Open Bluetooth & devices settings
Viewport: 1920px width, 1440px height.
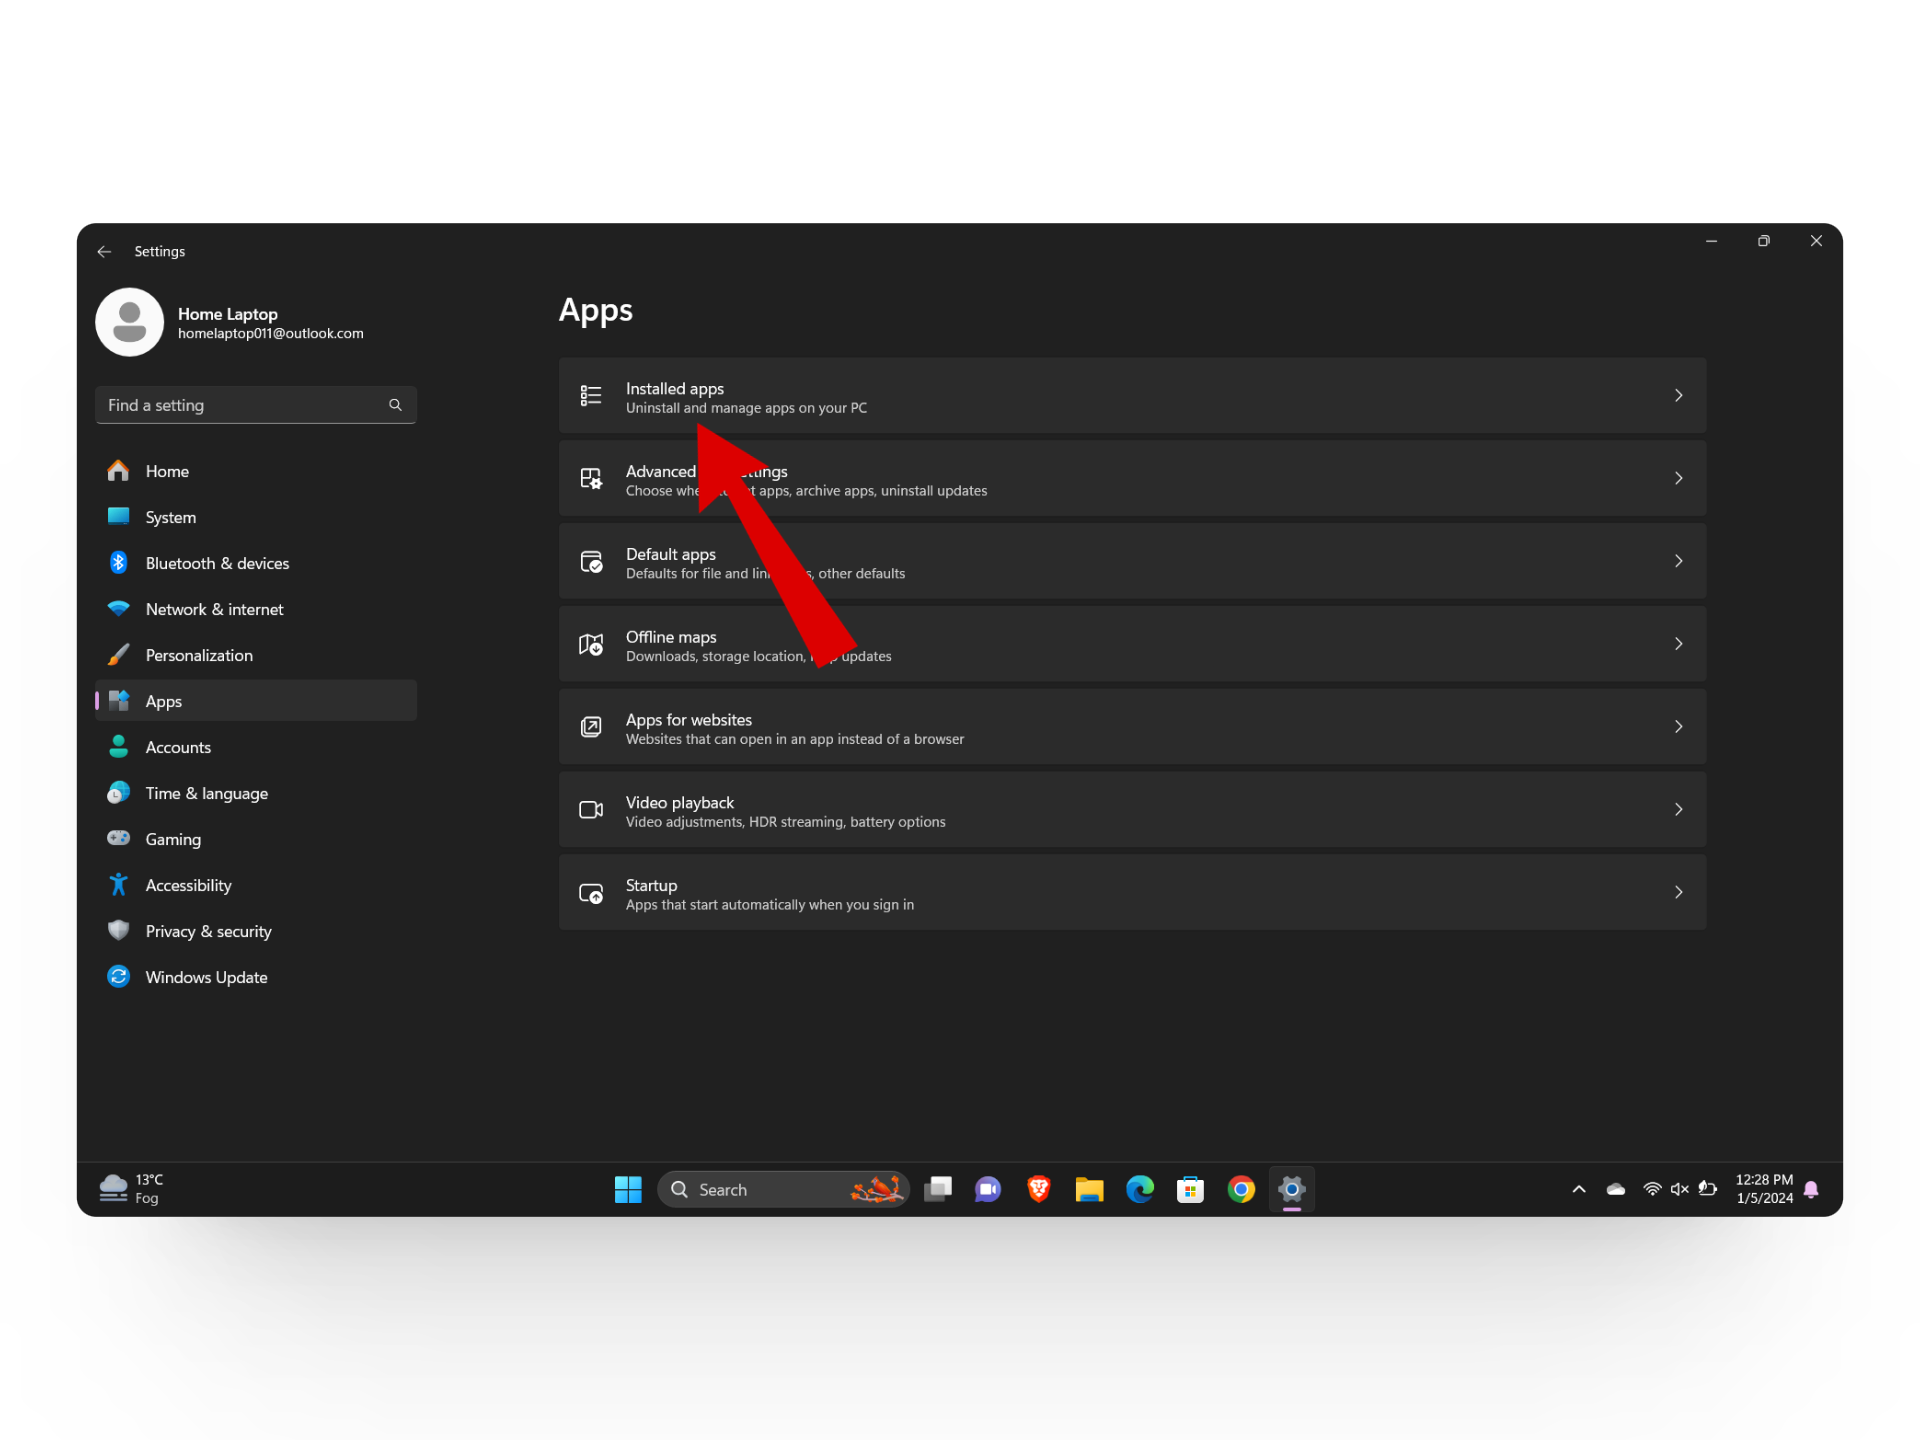click(x=217, y=563)
